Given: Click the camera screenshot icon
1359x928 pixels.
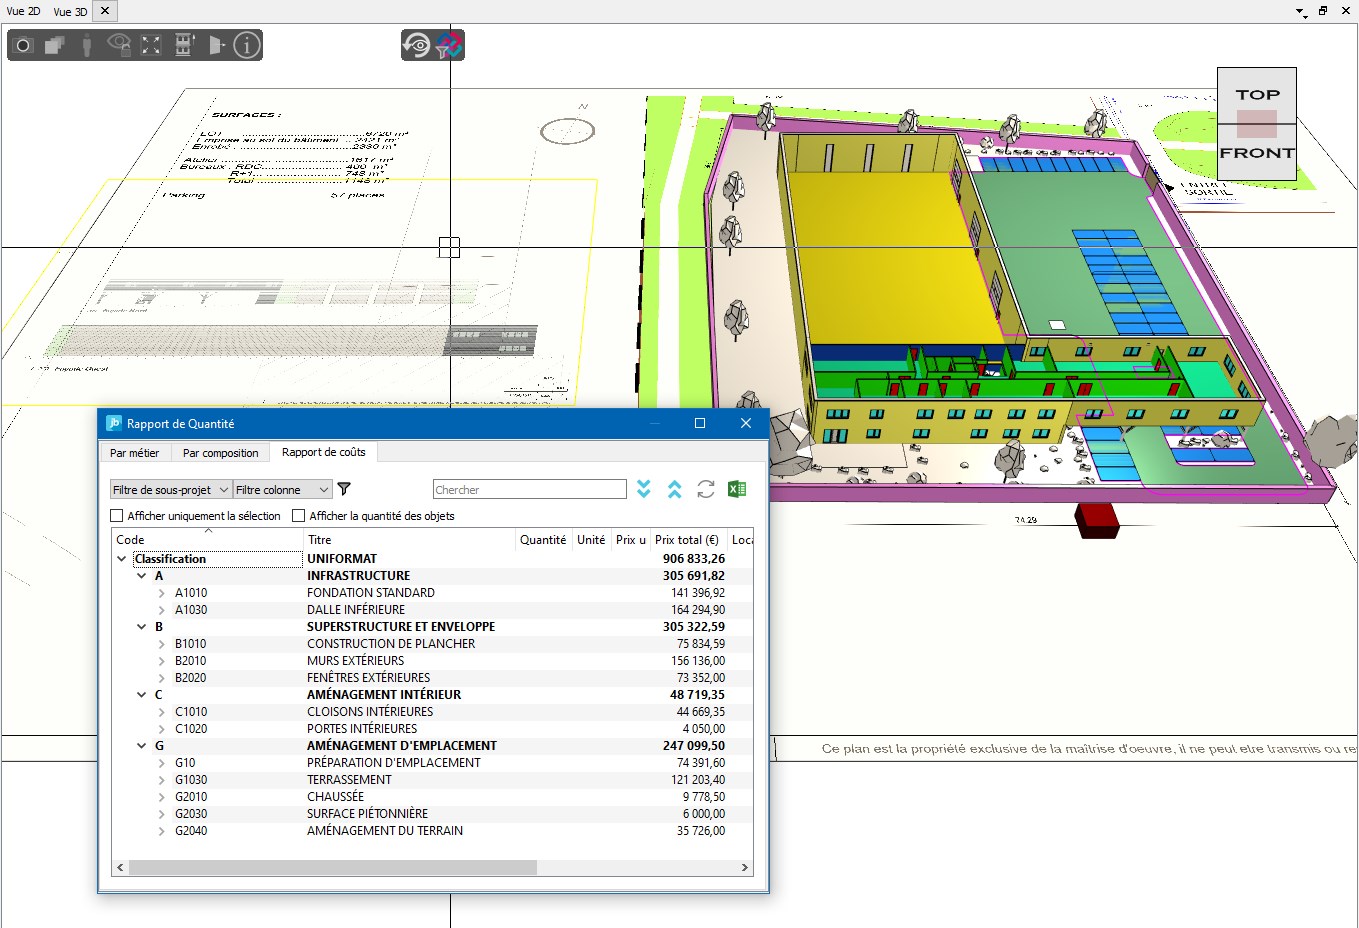Looking at the screenshot, I should pos(24,45).
